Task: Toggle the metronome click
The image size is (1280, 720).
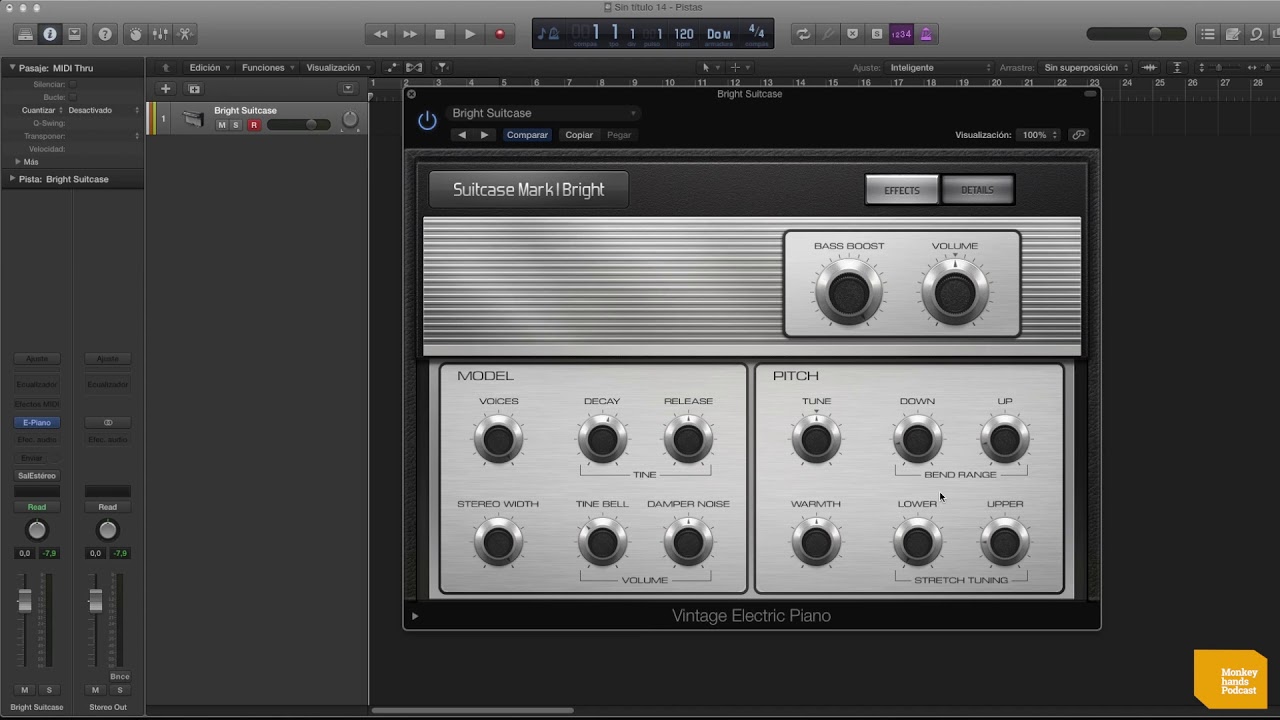Action: tap(926, 34)
